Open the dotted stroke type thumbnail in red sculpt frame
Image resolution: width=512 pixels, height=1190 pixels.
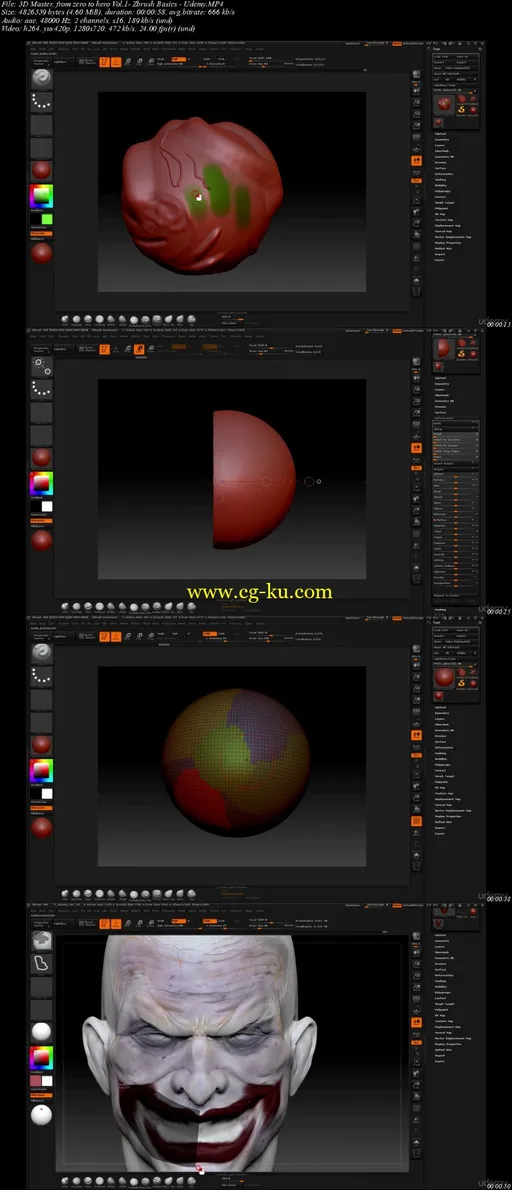click(41, 102)
